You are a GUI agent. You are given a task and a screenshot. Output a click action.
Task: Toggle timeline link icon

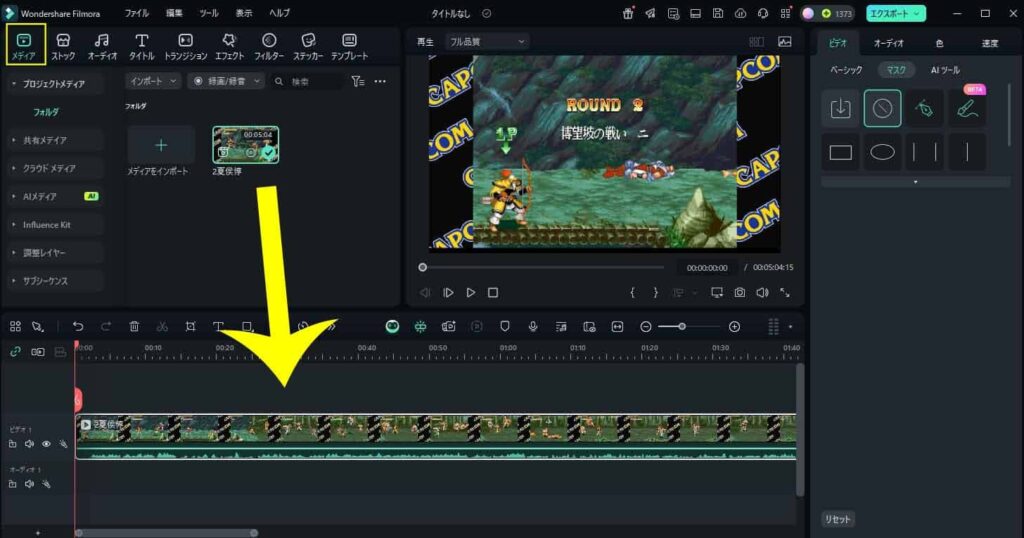pyautogui.click(x=15, y=352)
